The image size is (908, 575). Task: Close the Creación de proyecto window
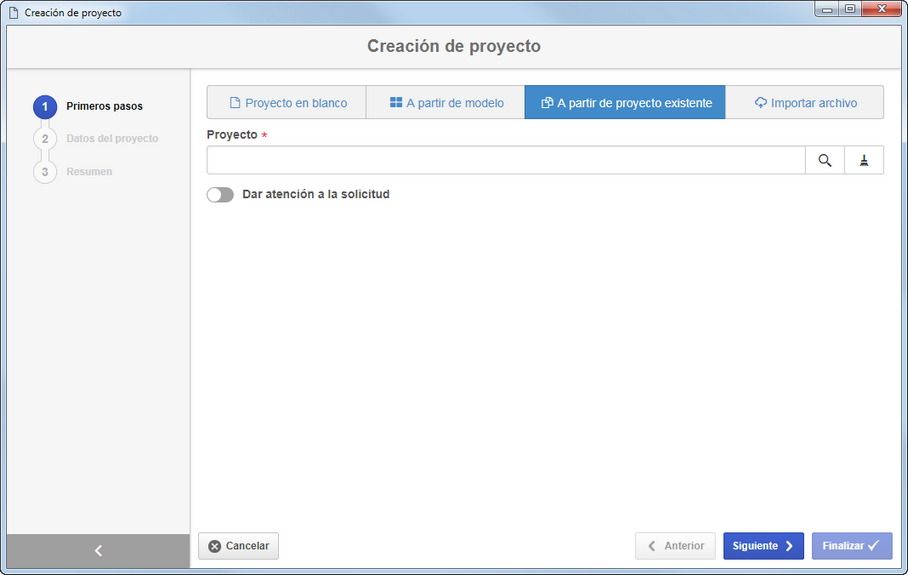point(881,9)
